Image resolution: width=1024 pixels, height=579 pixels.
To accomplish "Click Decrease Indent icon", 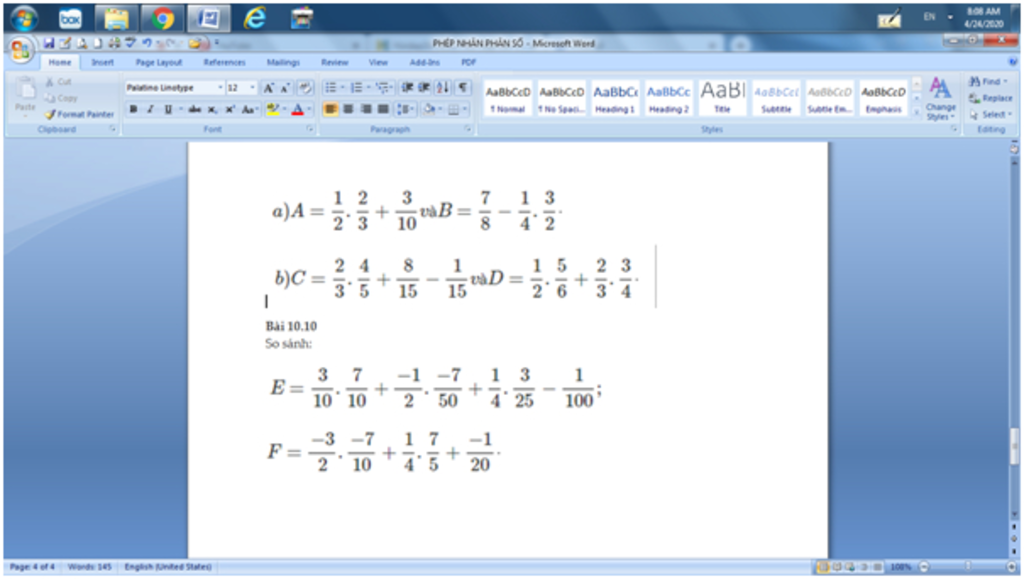I will click(407, 87).
